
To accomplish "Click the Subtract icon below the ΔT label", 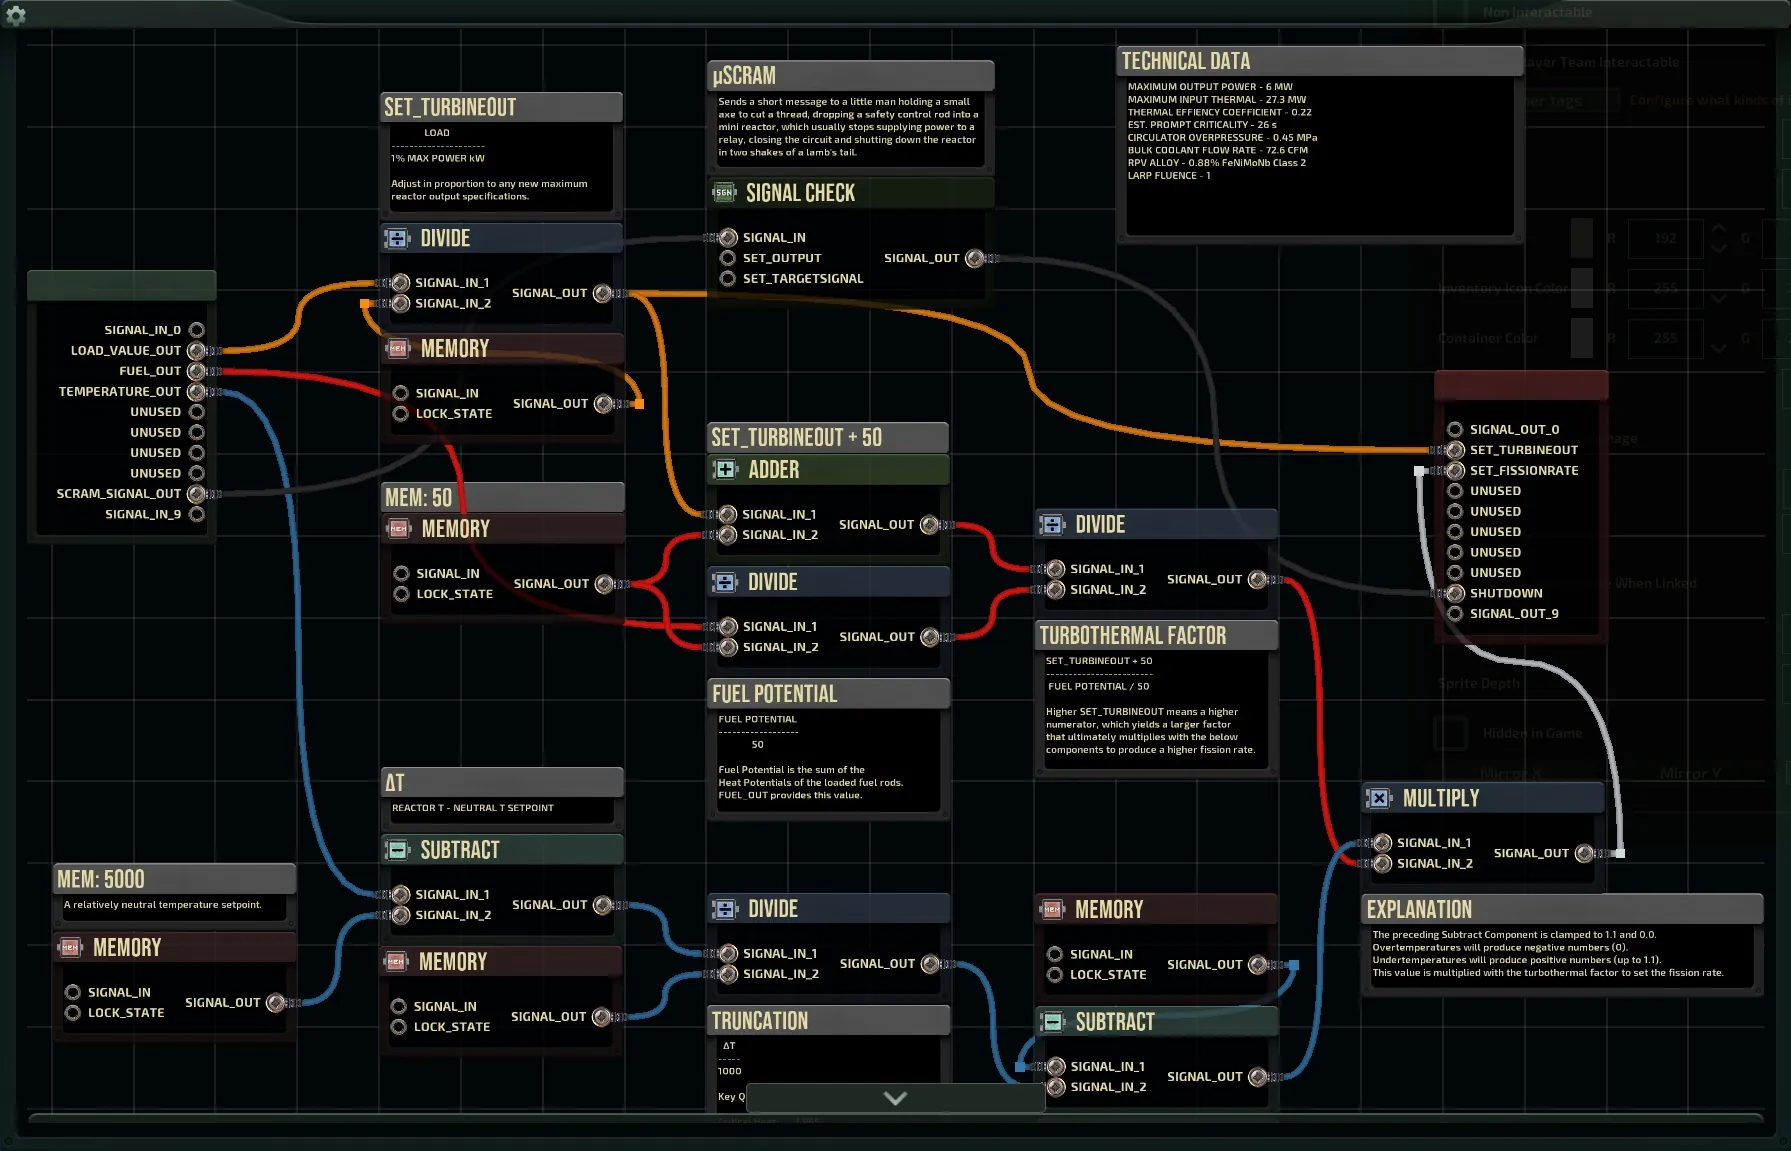I will (397, 850).
